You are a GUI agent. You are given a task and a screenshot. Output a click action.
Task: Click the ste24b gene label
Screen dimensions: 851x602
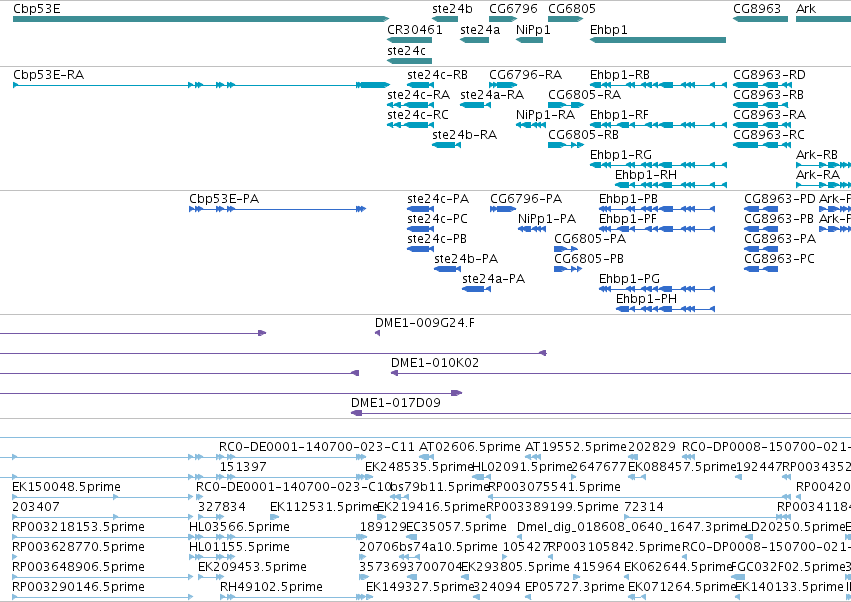(452, 9)
